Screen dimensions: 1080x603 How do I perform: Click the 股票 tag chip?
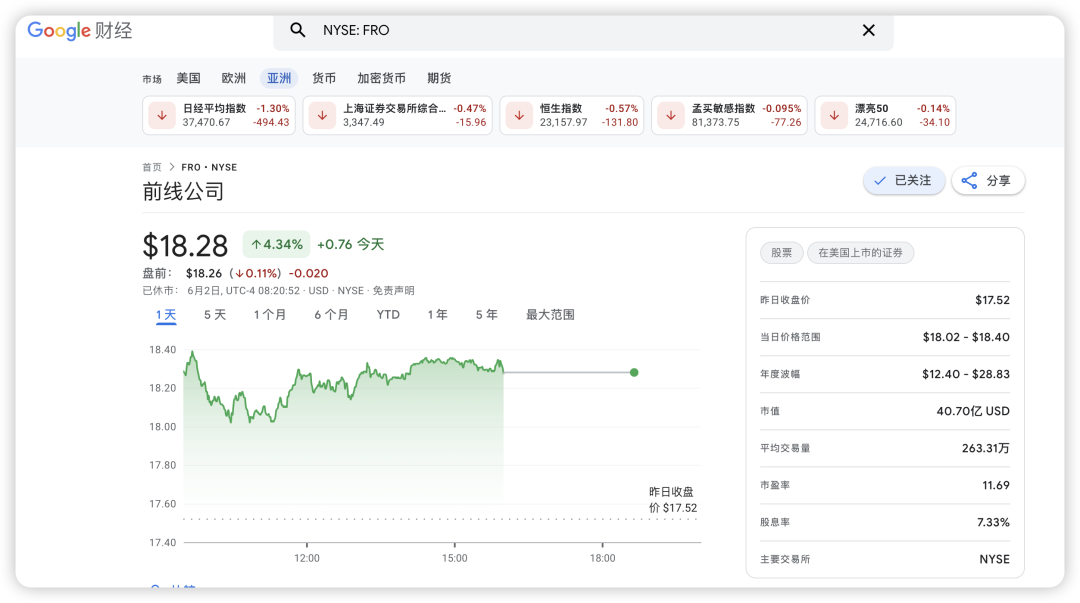tap(781, 253)
